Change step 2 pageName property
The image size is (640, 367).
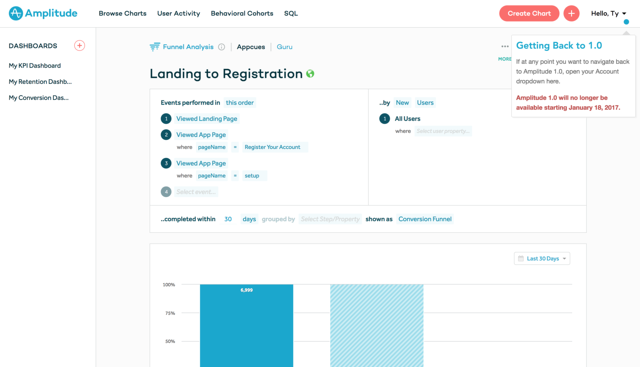[x=211, y=147]
